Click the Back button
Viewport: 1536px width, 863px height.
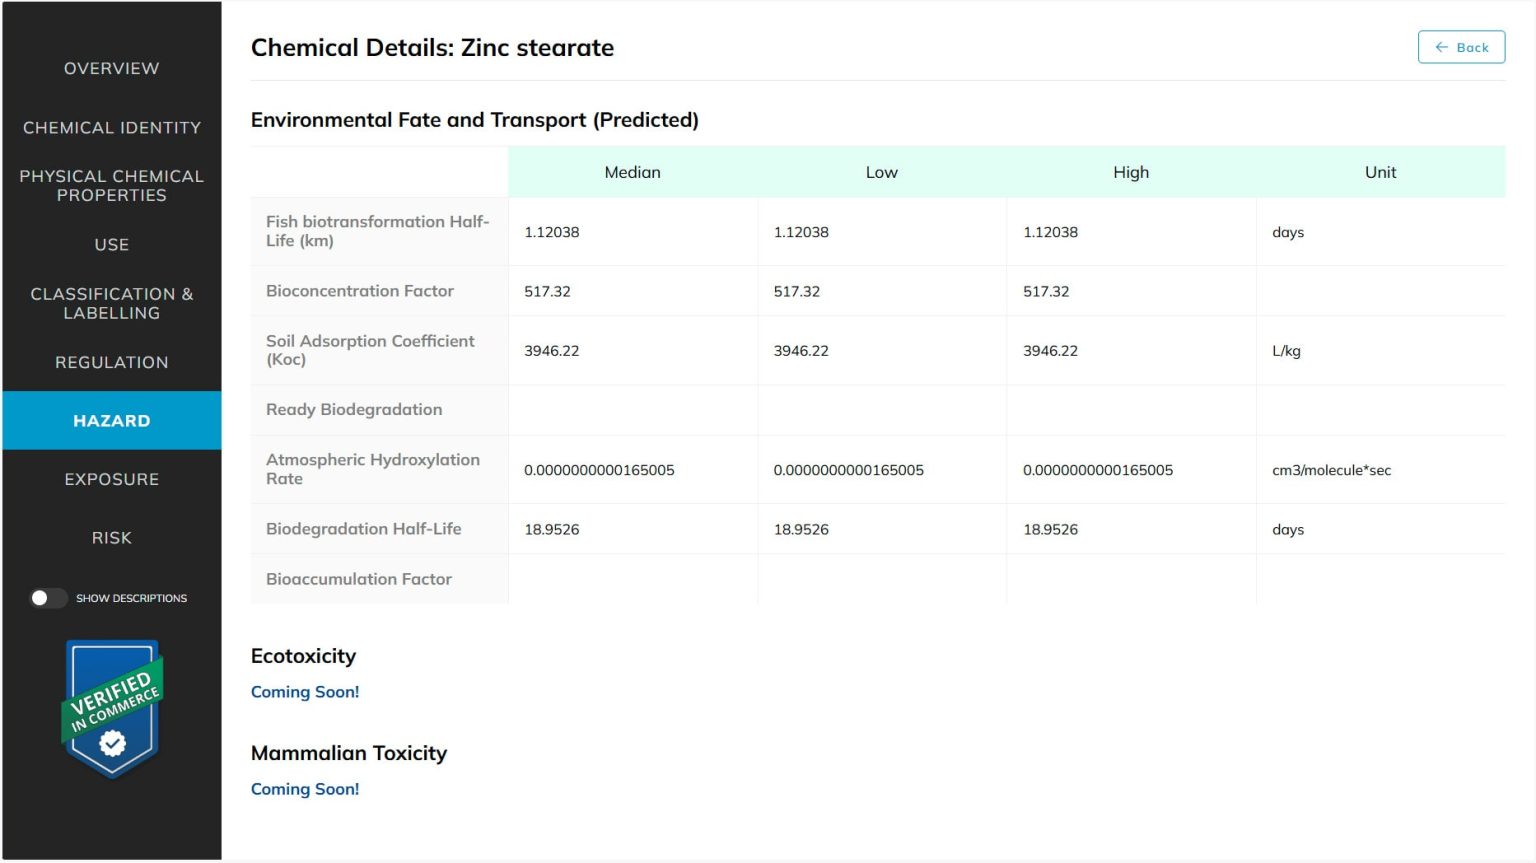[x=1460, y=47]
